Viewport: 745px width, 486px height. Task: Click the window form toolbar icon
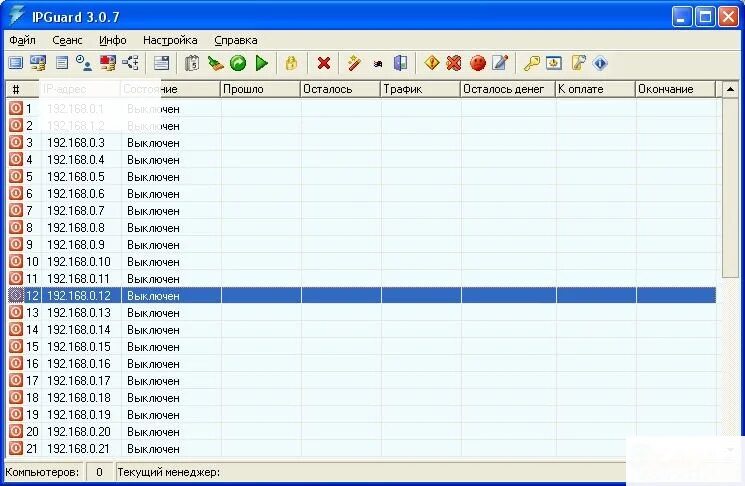click(162, 63)
